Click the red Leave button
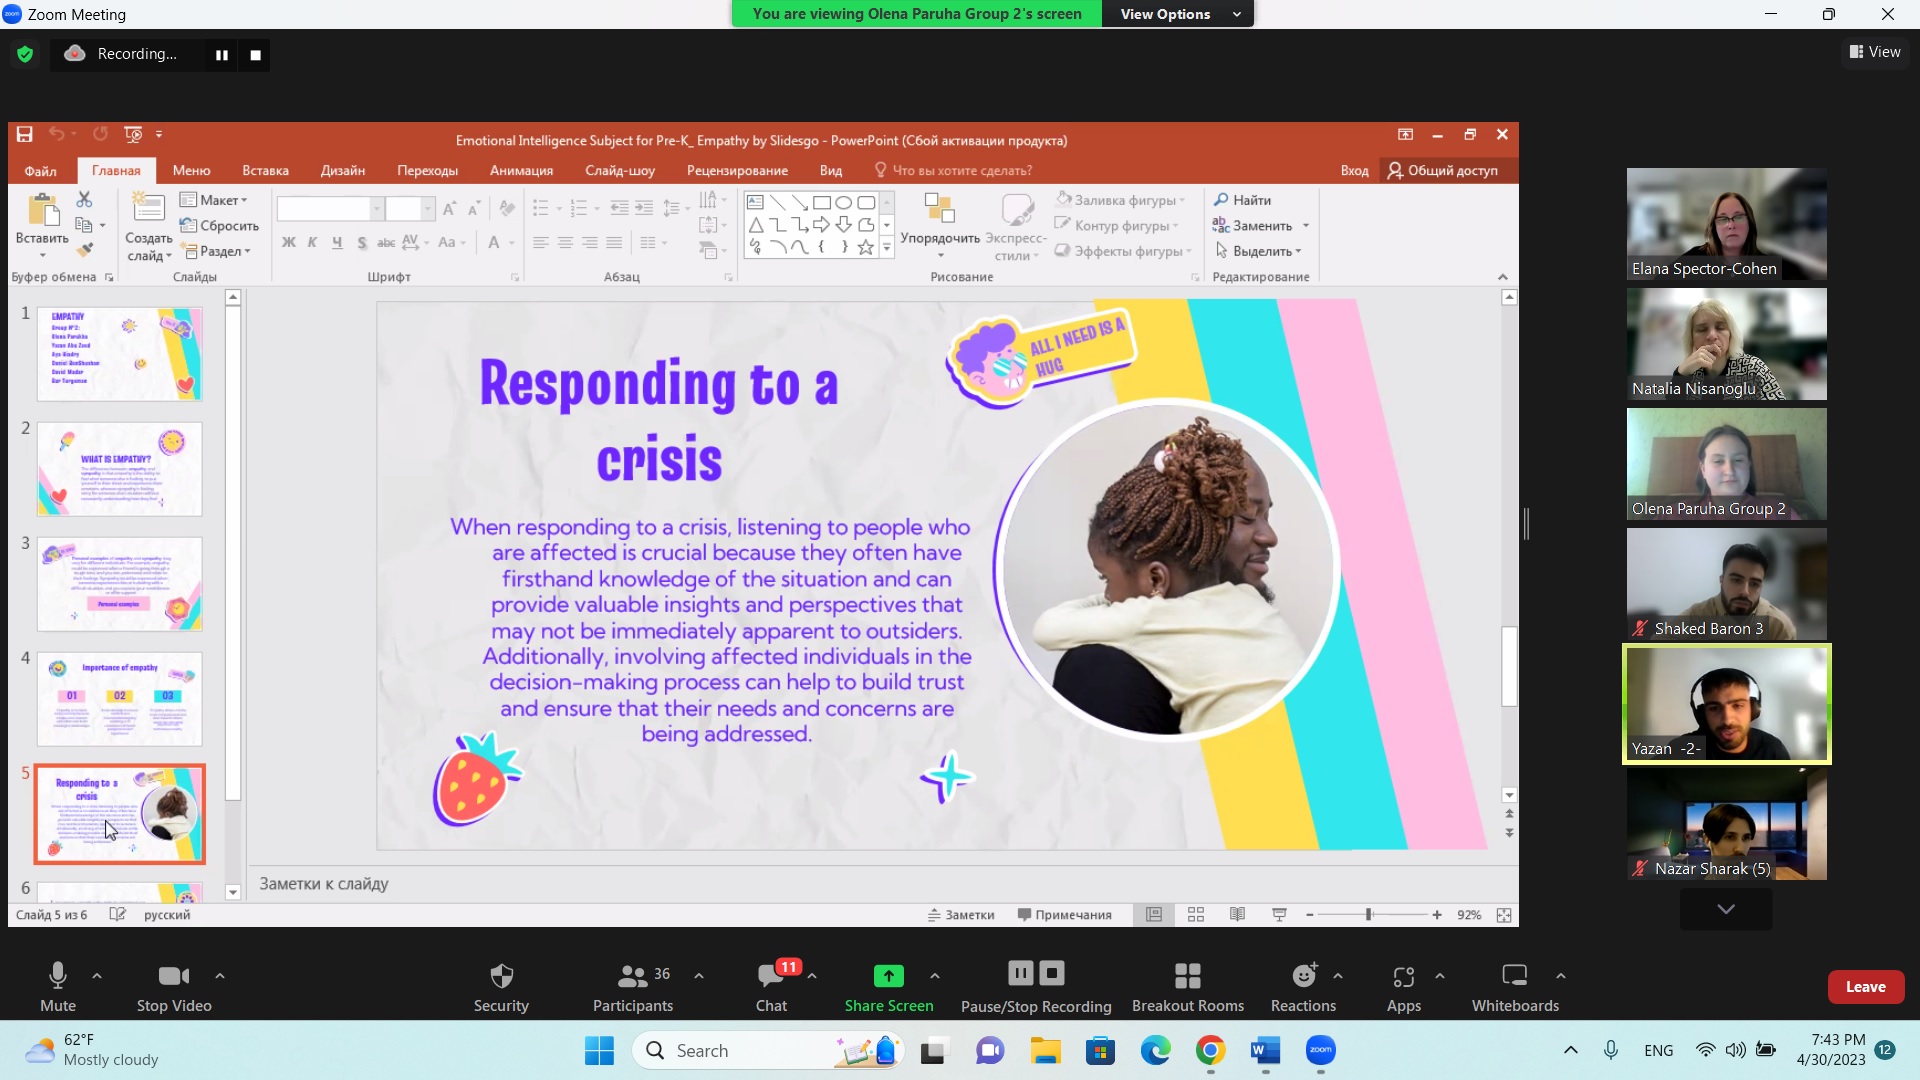Image resolution: width=1920 pixels, height=1080 pixels. coord(1865,987)
